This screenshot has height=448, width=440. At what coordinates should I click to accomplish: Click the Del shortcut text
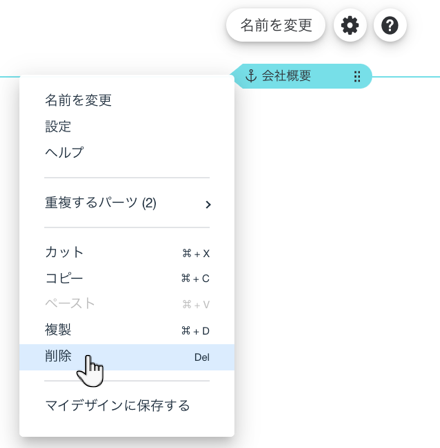pos(202,357)
